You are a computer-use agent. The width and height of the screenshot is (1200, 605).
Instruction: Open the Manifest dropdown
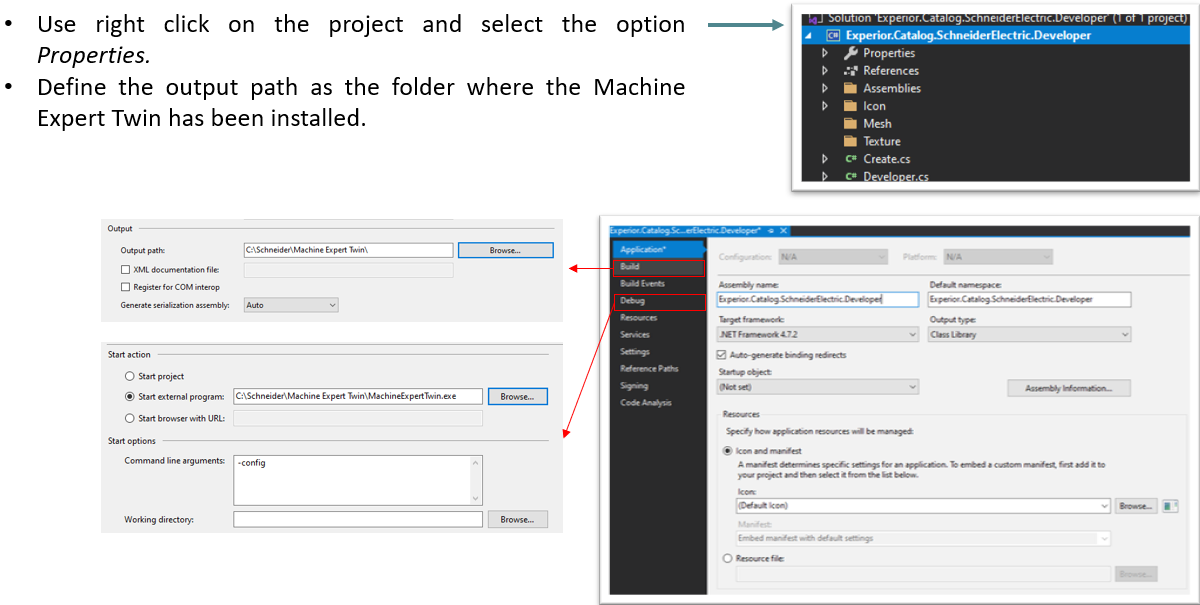923,538
